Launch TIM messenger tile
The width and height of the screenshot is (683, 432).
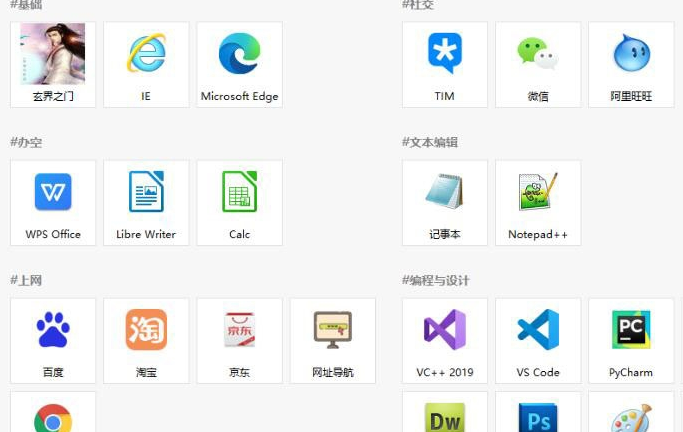point(445,64)
